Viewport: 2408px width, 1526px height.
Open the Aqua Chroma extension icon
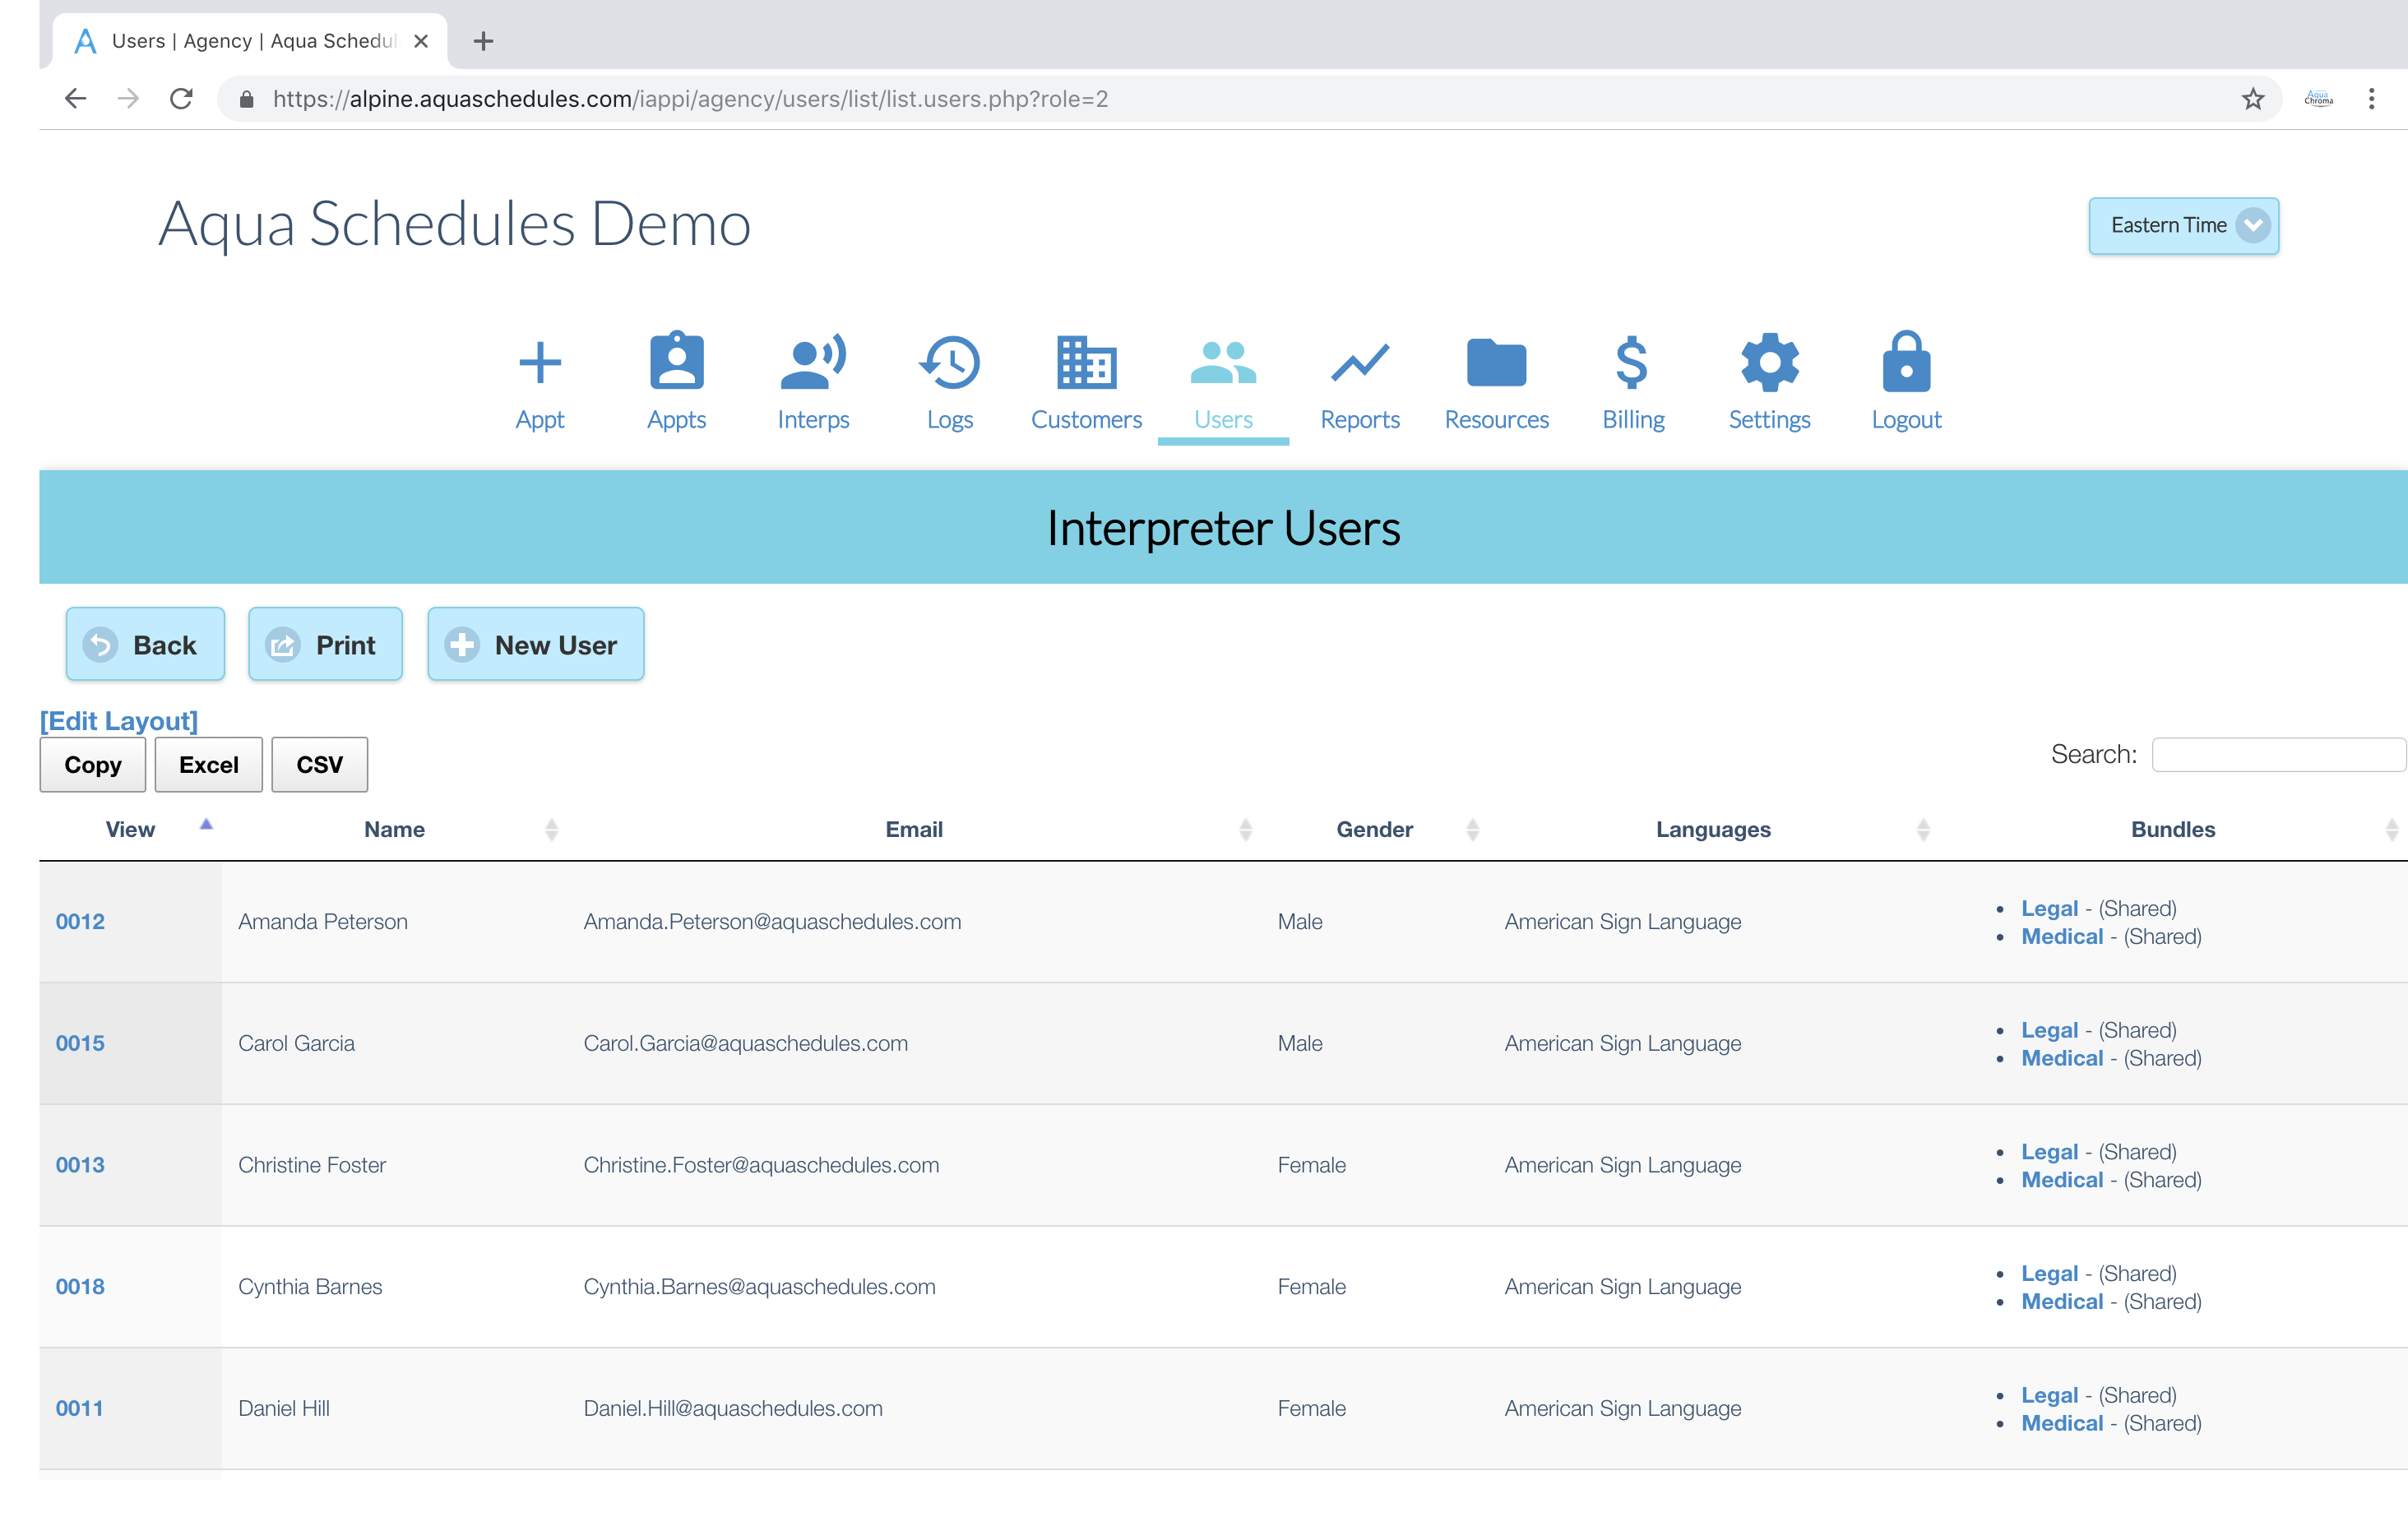click(2318, 98)
